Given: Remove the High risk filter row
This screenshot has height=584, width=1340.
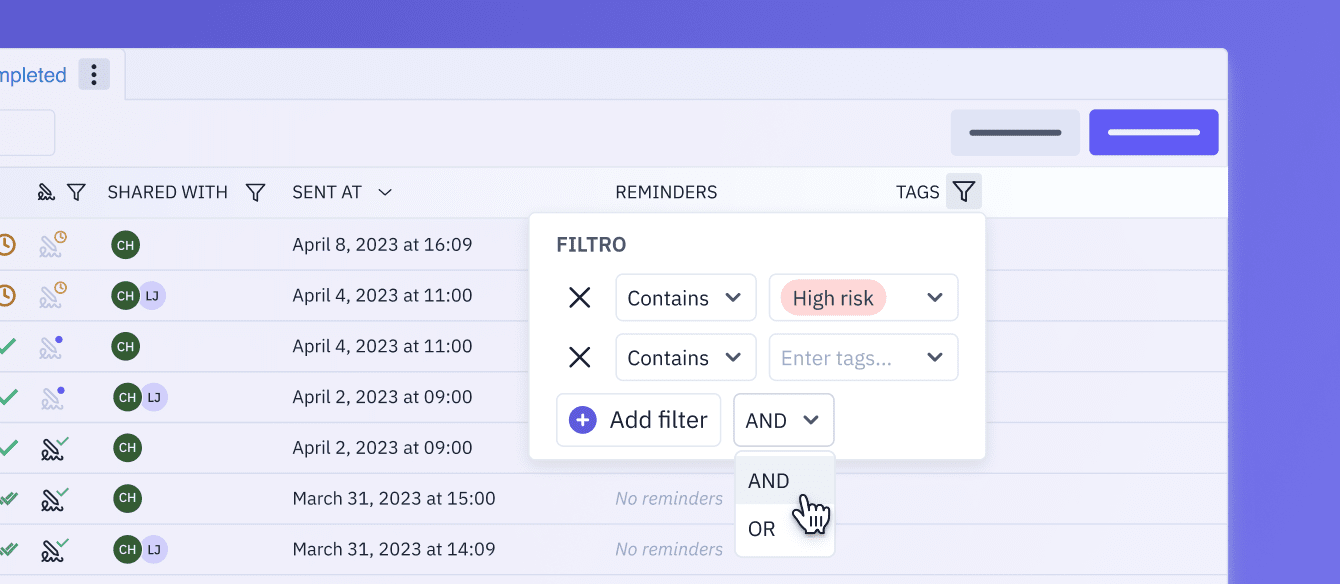Looking at the screenshot, I should [579, 298].
